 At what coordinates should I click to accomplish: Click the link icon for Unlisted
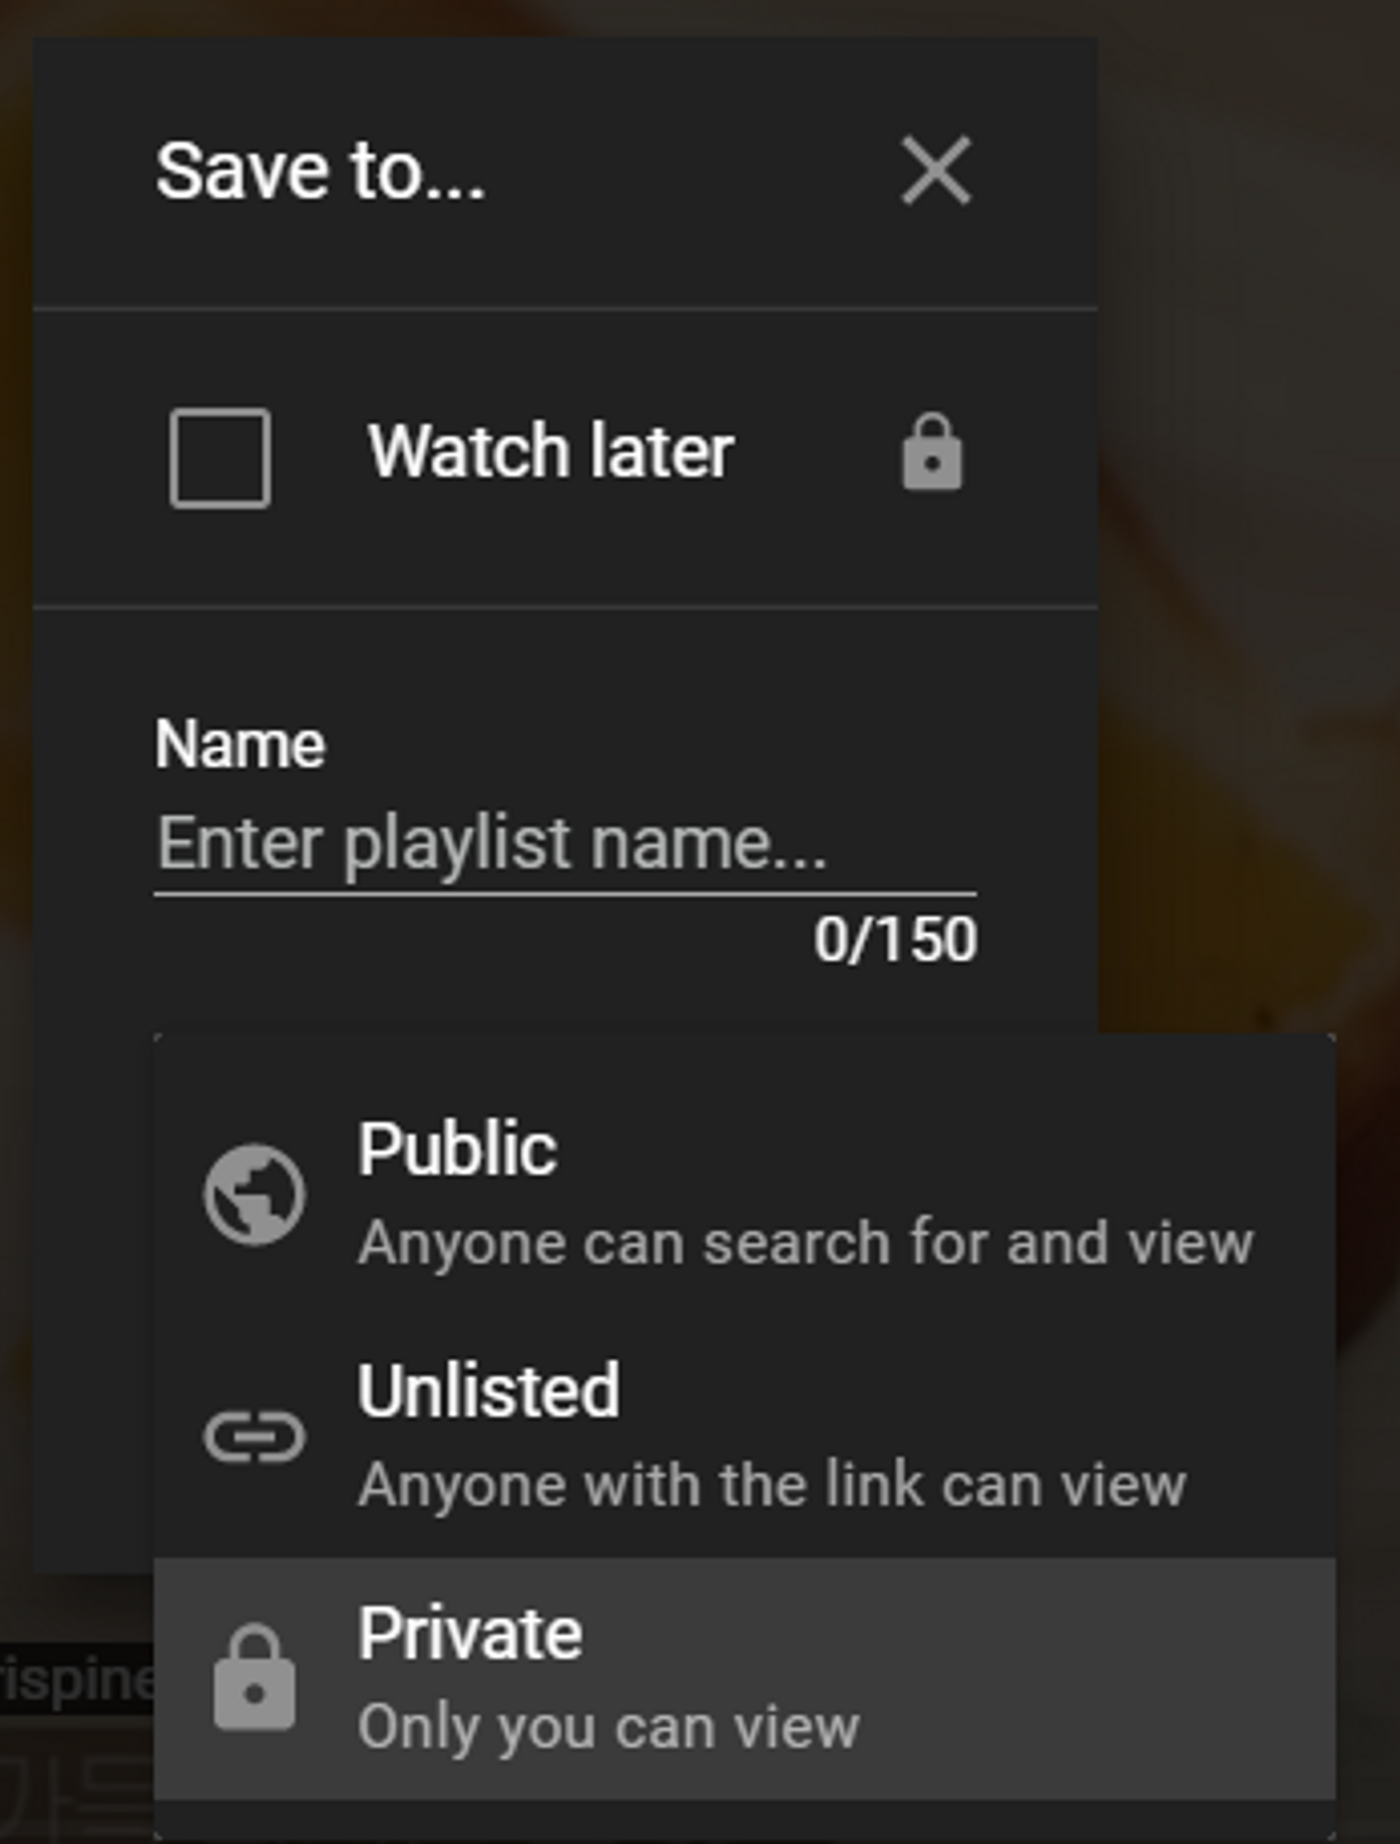255,1437
